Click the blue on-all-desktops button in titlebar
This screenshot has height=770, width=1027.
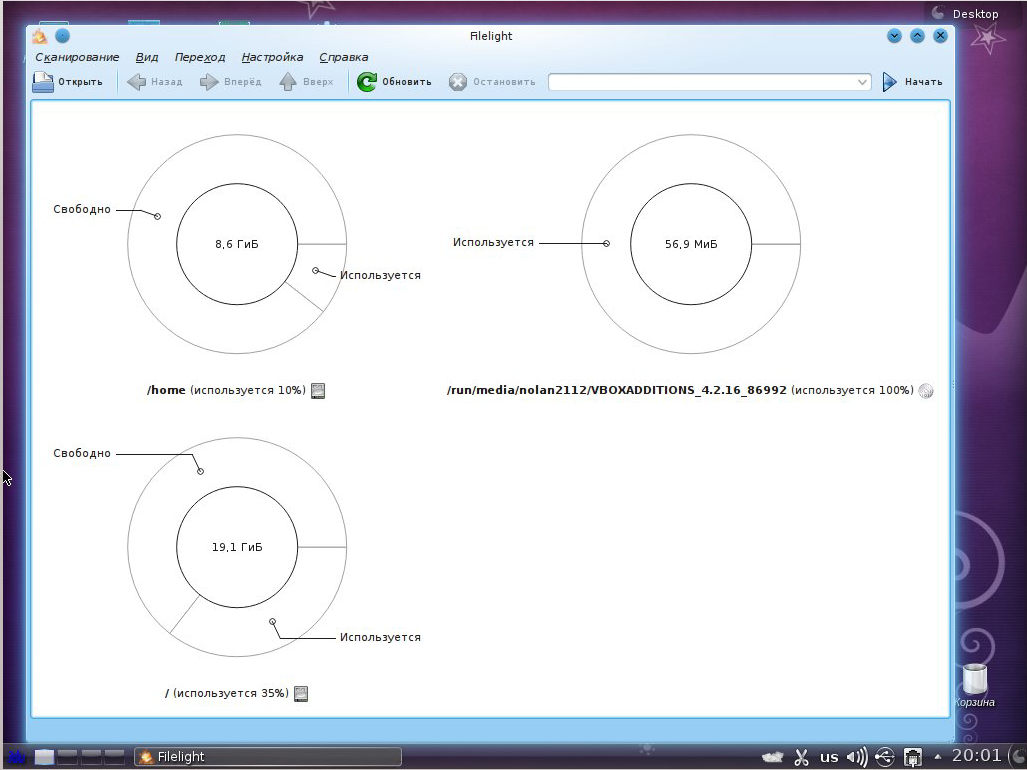coord(62,36)
